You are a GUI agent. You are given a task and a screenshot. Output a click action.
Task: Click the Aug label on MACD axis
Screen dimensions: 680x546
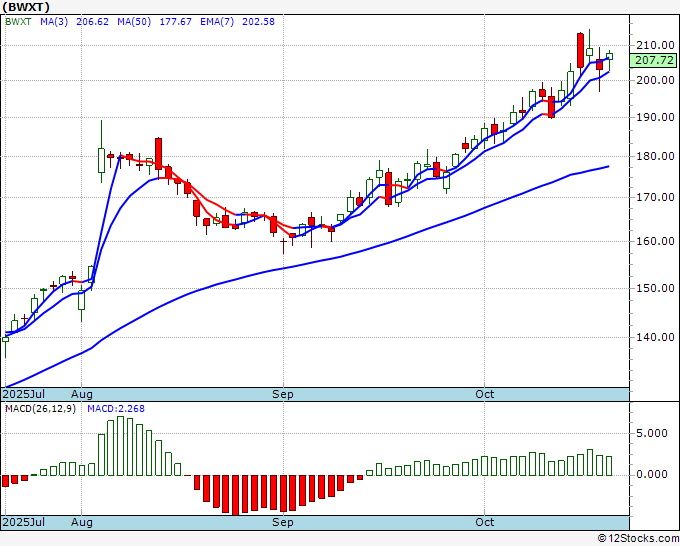tap(82, 523)
